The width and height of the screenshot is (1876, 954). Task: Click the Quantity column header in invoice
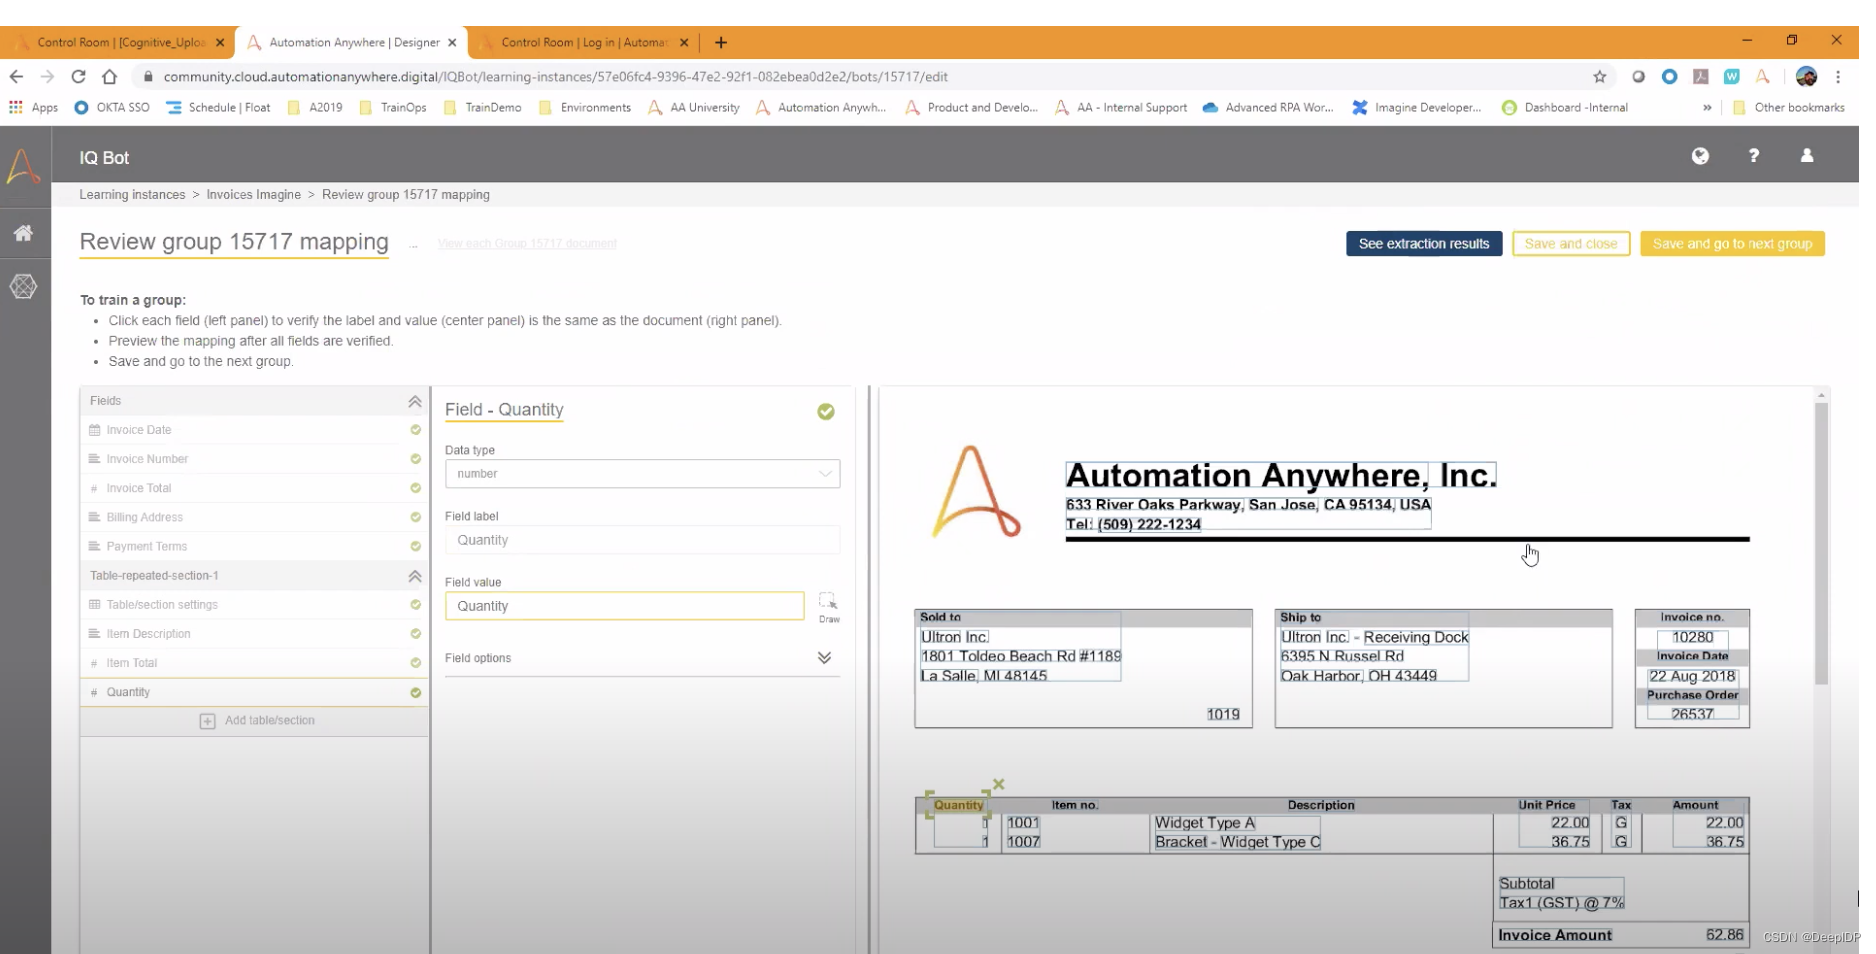point(958,805)
